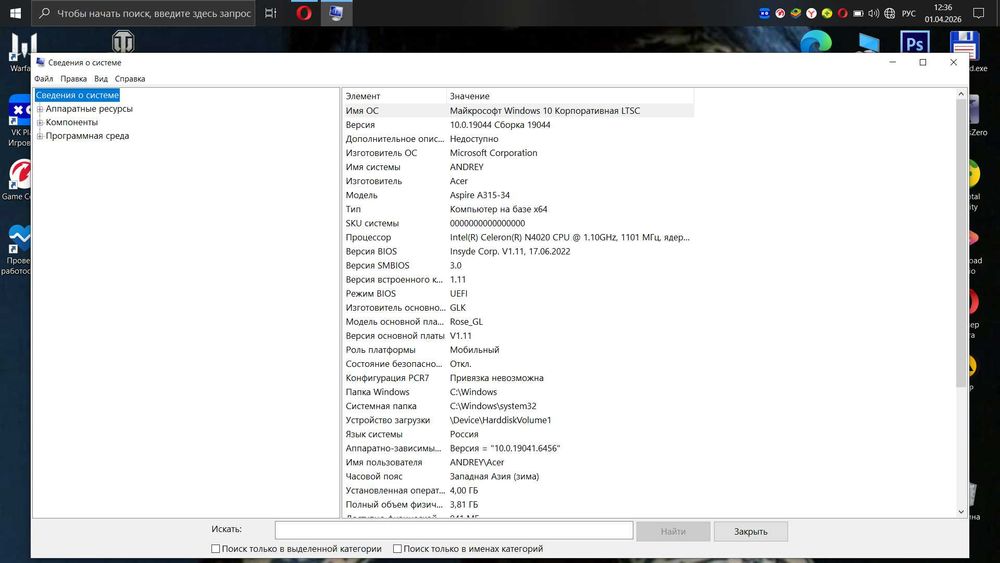Enable search only in category names
Viewport: 1000px width, 563px height.
pyautogui.click(x=397, y=548)
